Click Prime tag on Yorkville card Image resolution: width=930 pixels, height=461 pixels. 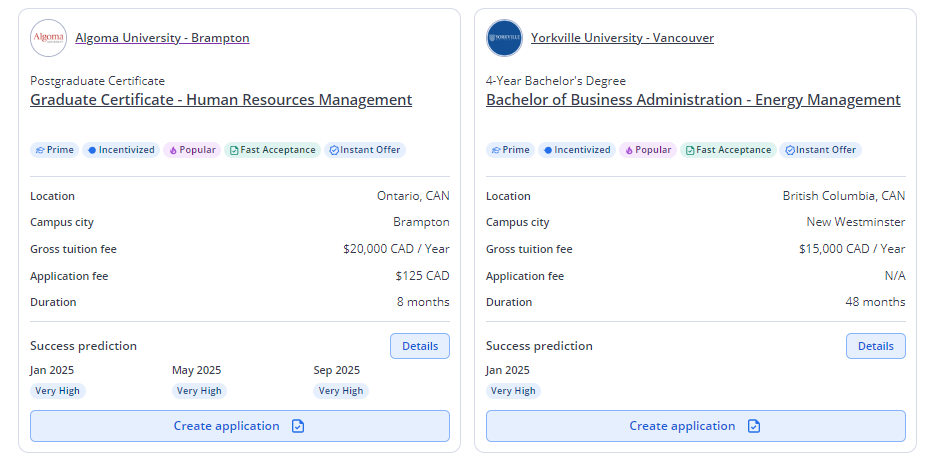(510, 150)
